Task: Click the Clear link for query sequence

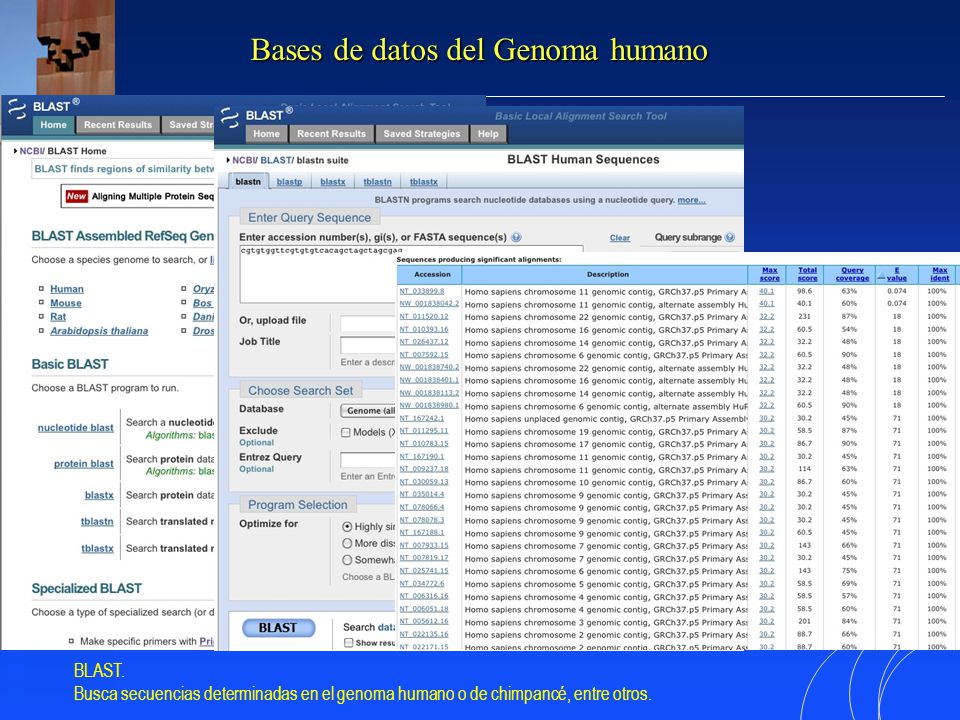Action: tap(620, 238)
